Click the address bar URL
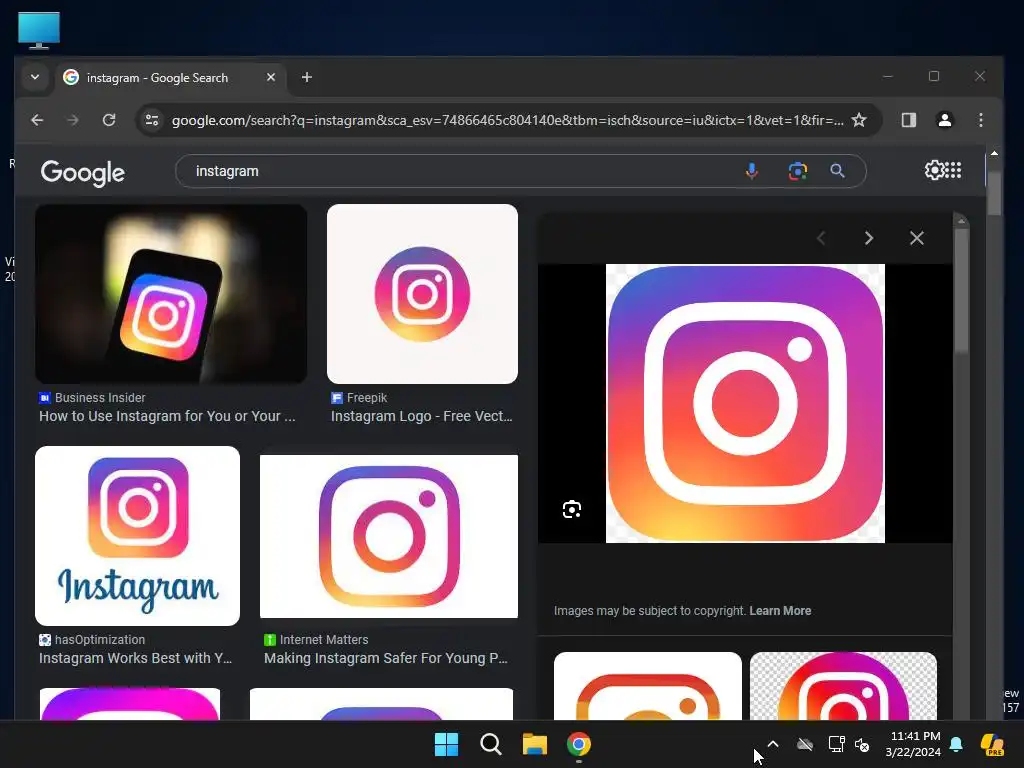 coord(507,120)
